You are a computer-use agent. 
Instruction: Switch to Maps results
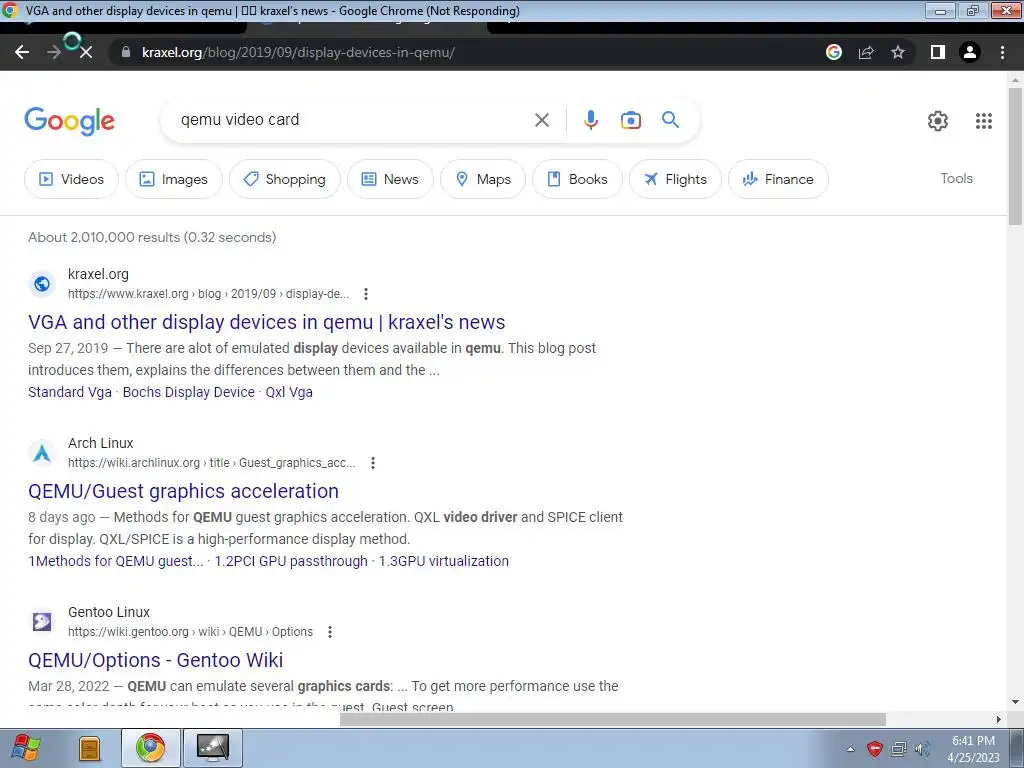pyautogui.click(x=483, y=179)
